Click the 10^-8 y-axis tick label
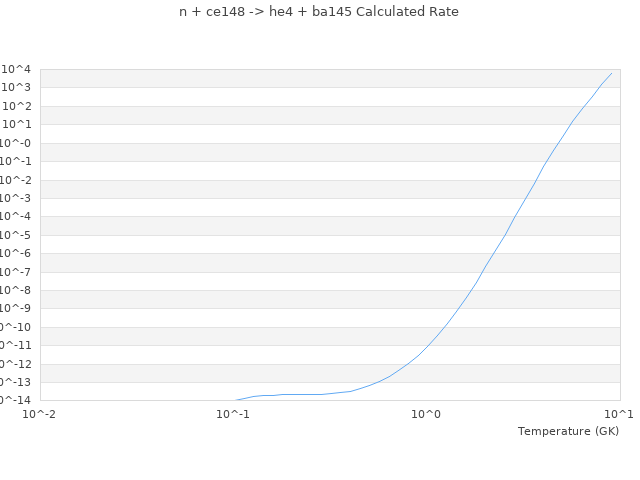 tap(17, 290)
